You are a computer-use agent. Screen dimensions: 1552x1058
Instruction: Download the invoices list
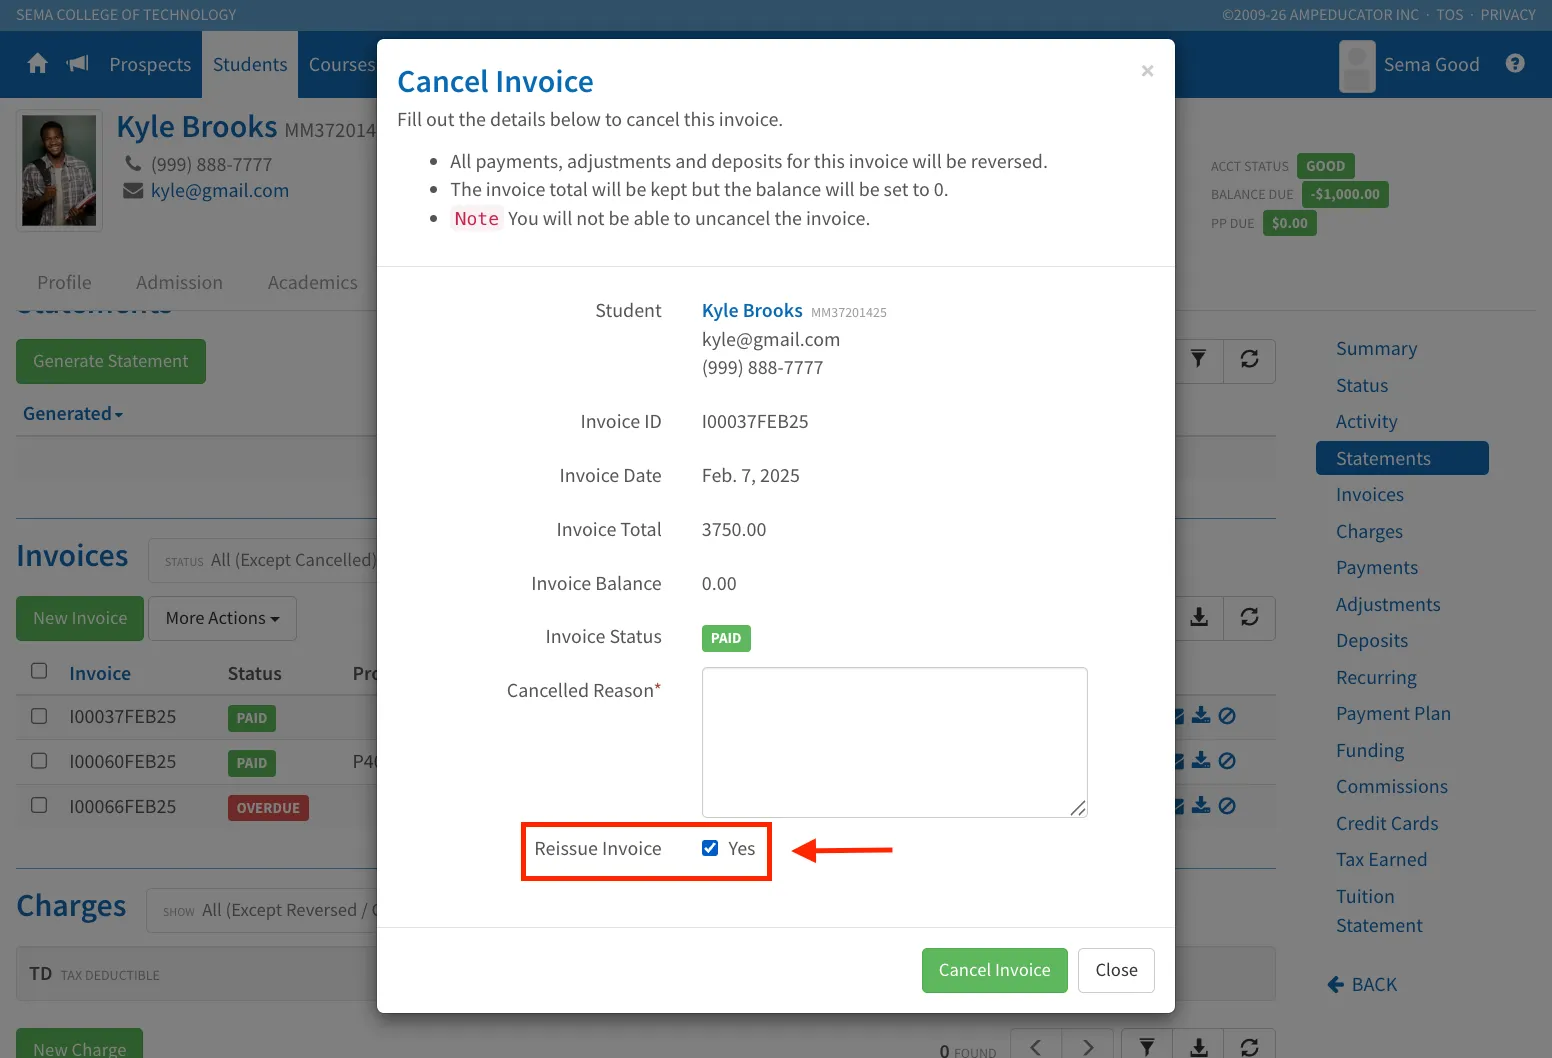click(1199, 617)
